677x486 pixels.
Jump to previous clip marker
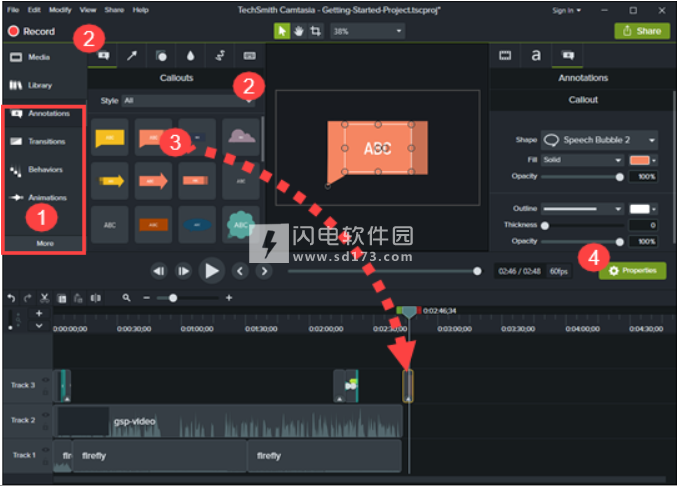click(240, 271)
